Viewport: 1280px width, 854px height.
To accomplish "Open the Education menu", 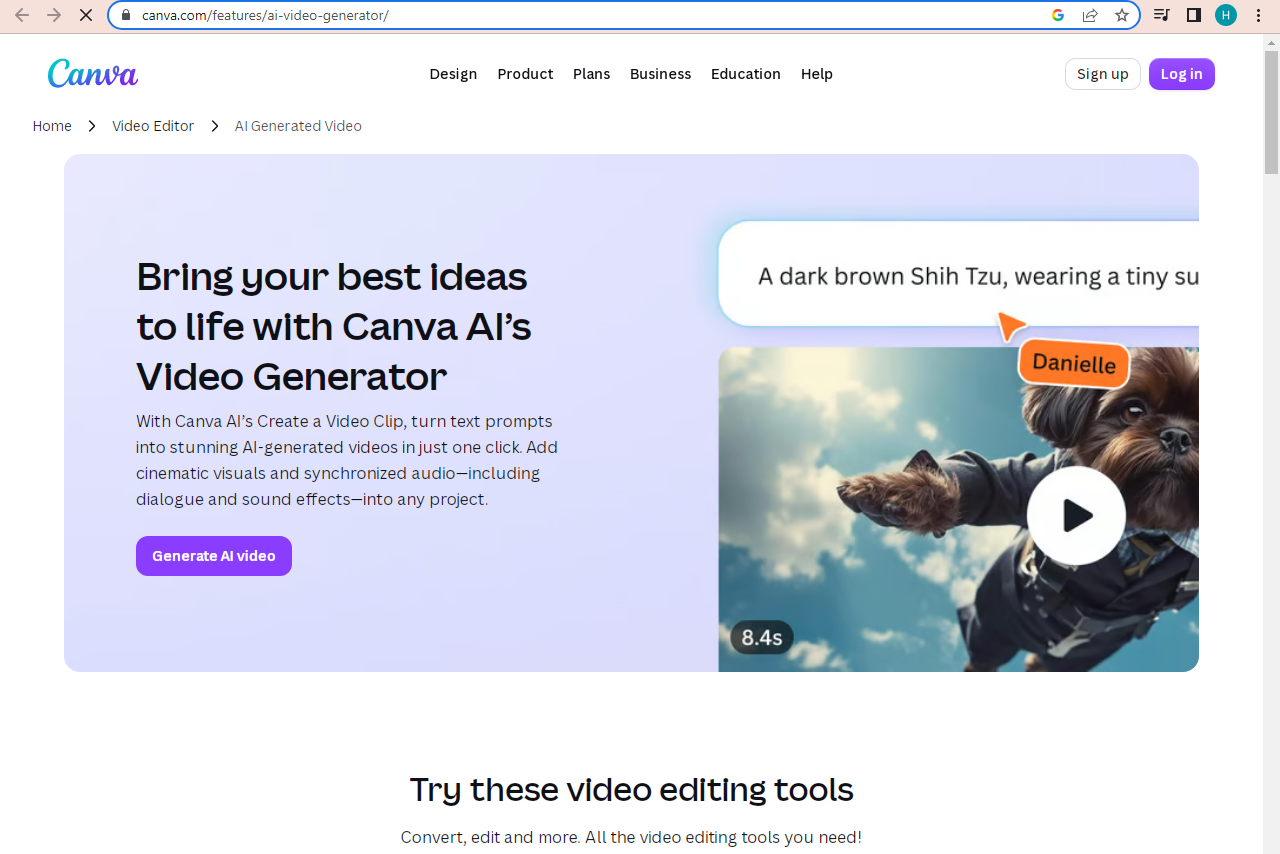I will (746, 74).
